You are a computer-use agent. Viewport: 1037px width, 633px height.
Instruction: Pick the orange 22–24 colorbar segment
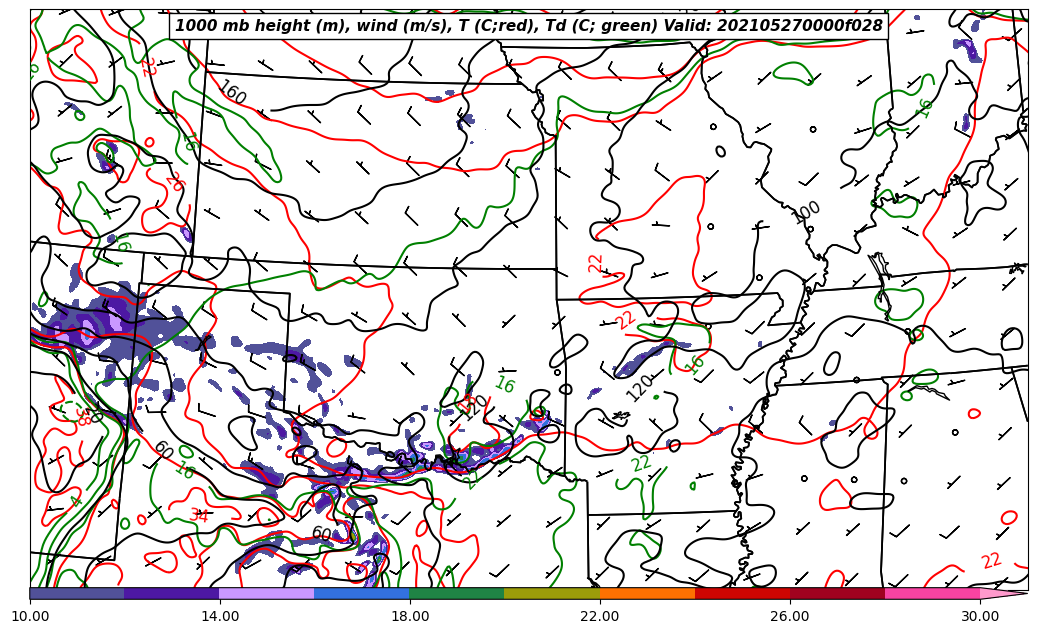click(x=646, y=593)
